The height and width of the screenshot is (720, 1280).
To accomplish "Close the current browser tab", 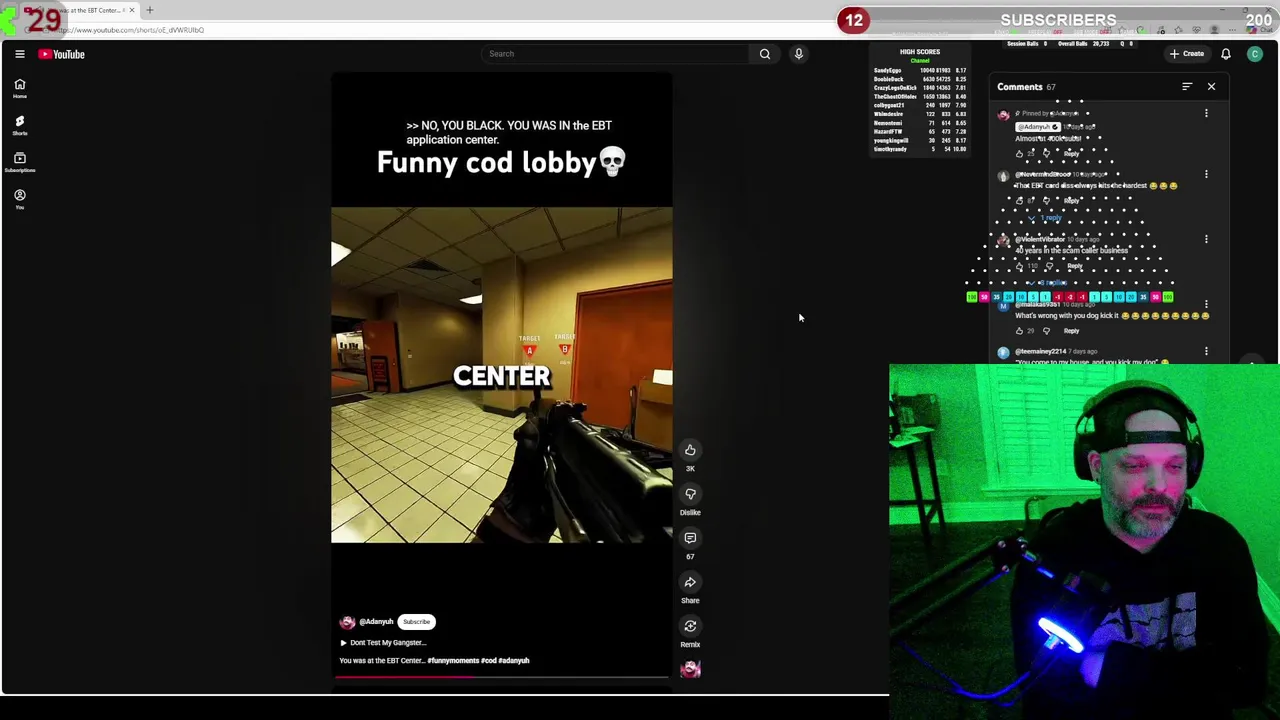I will click(x=130, y=10).
